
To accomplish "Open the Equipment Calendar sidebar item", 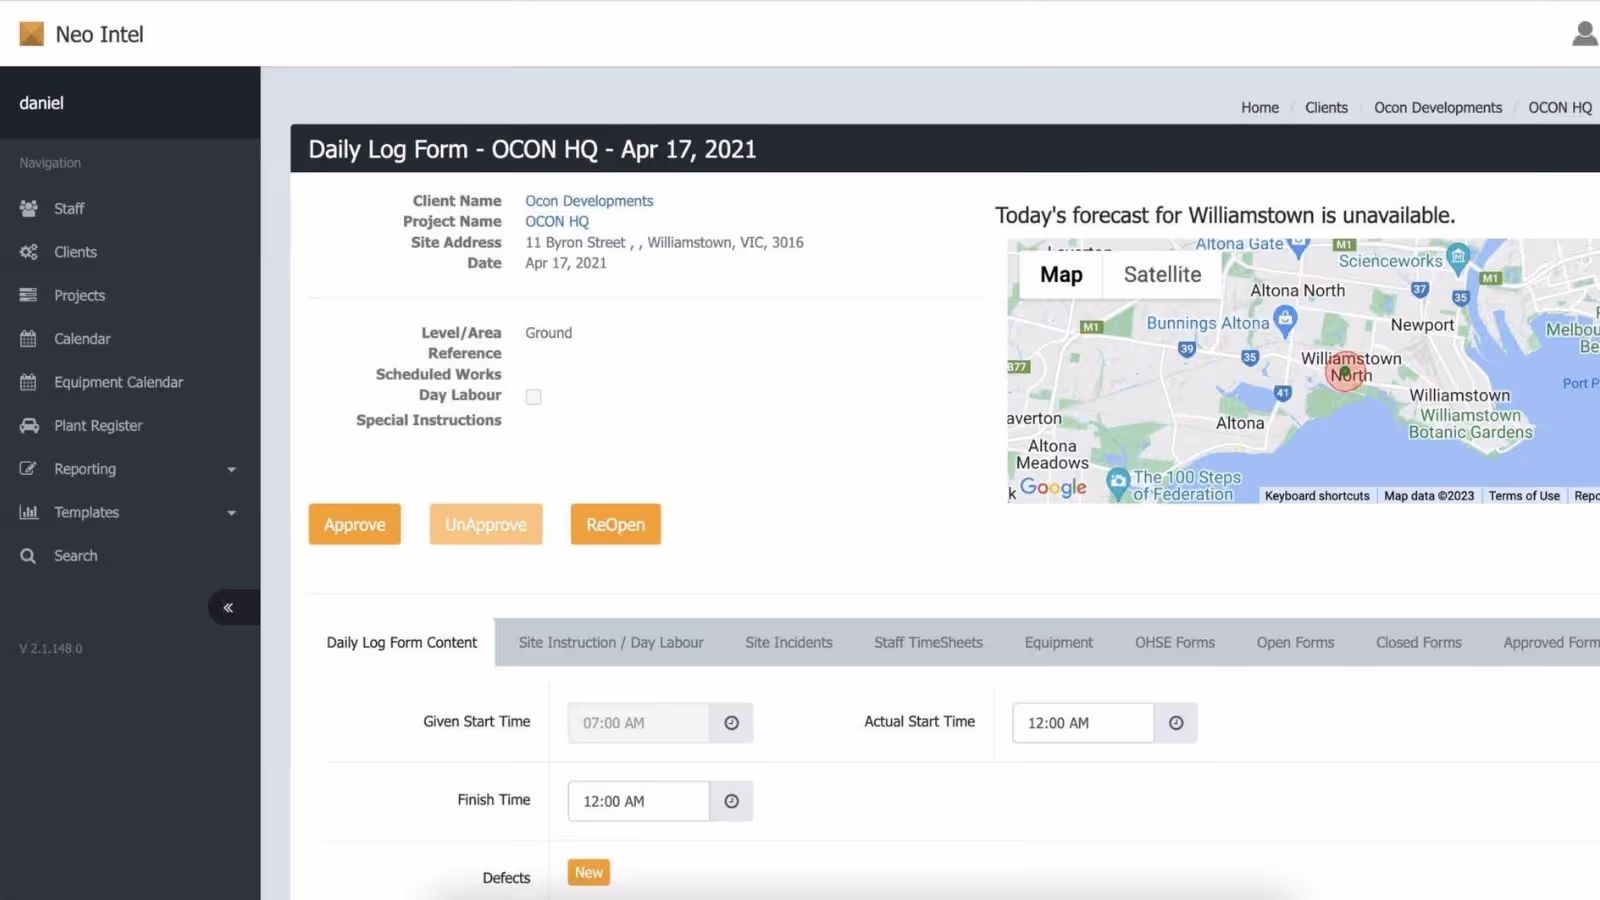I will coord(118,382).
